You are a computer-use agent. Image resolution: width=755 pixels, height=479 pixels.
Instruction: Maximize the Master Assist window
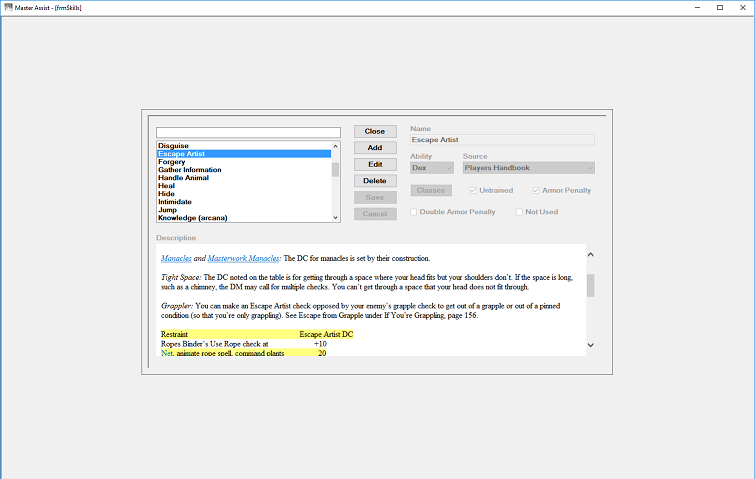720,8
